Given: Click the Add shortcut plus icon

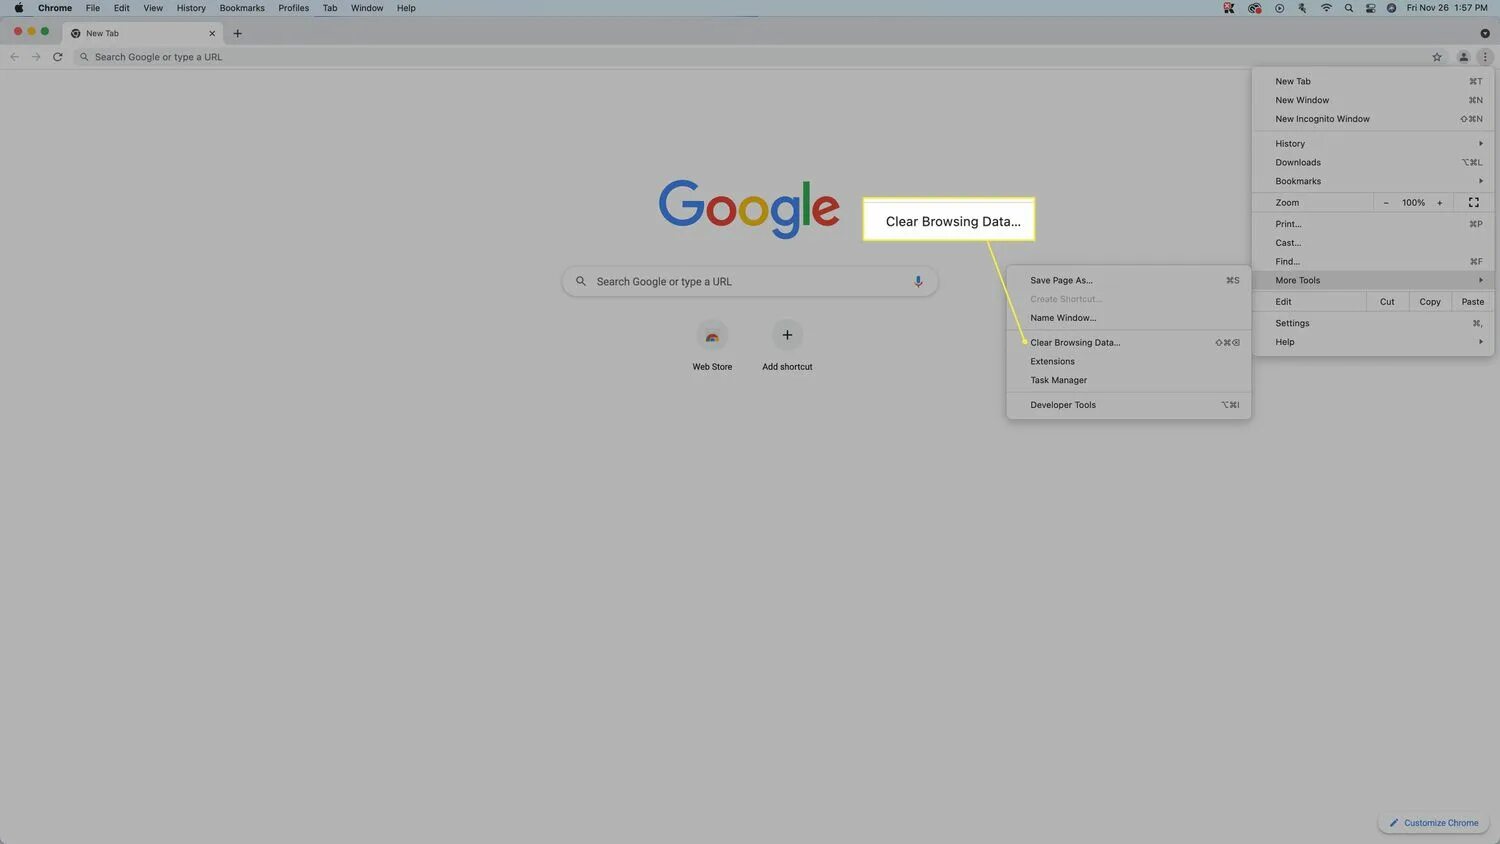Looking at the screenshot, I should point(787,335).
